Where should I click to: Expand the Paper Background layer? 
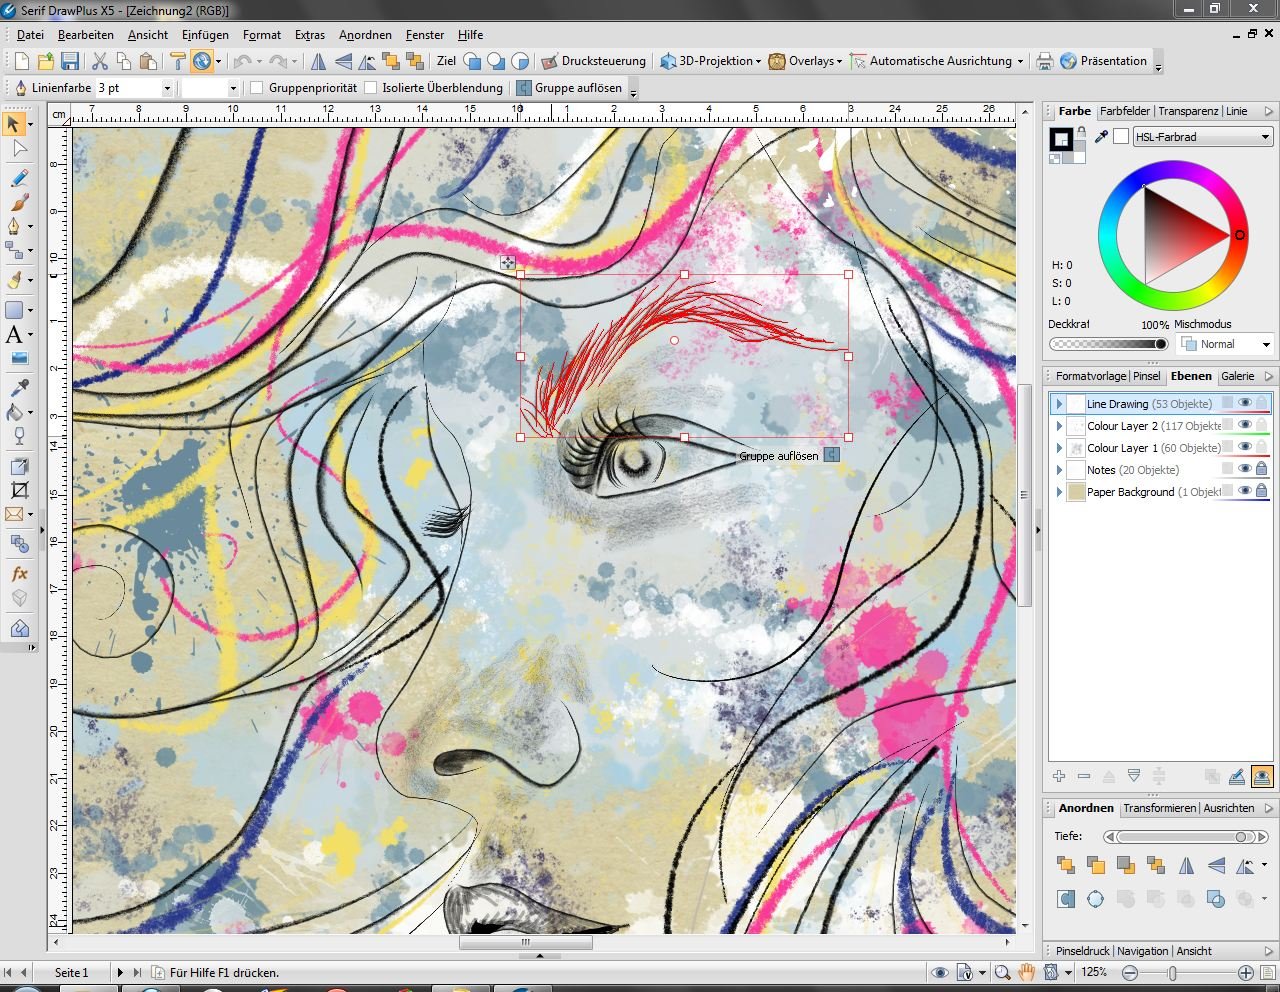[x=1059, y=492]
